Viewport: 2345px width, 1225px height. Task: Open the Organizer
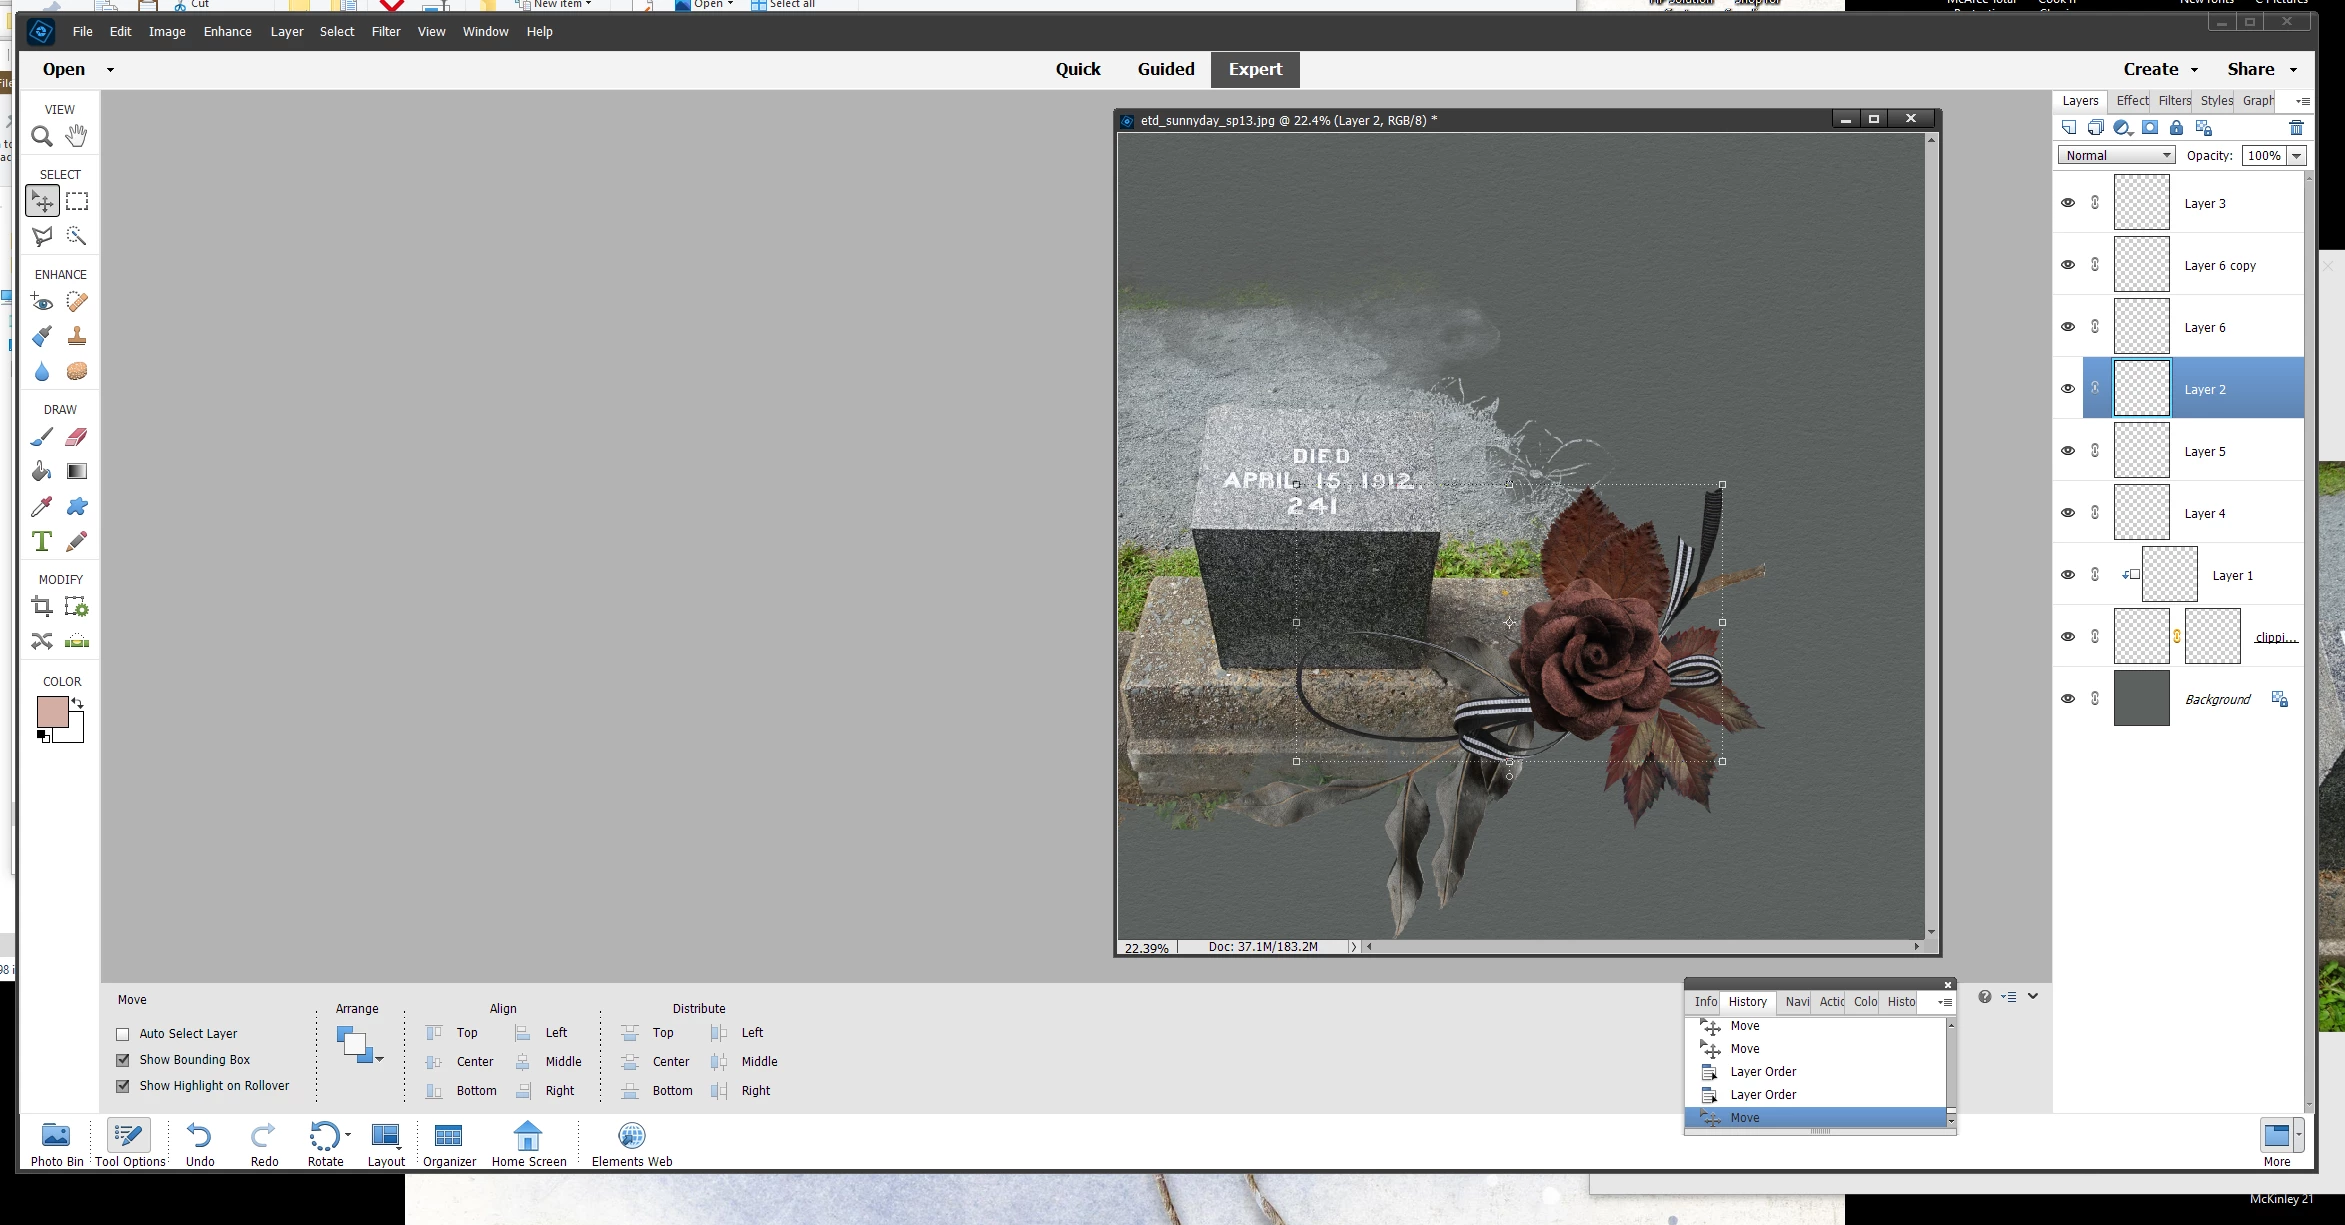coord(449,1143)
